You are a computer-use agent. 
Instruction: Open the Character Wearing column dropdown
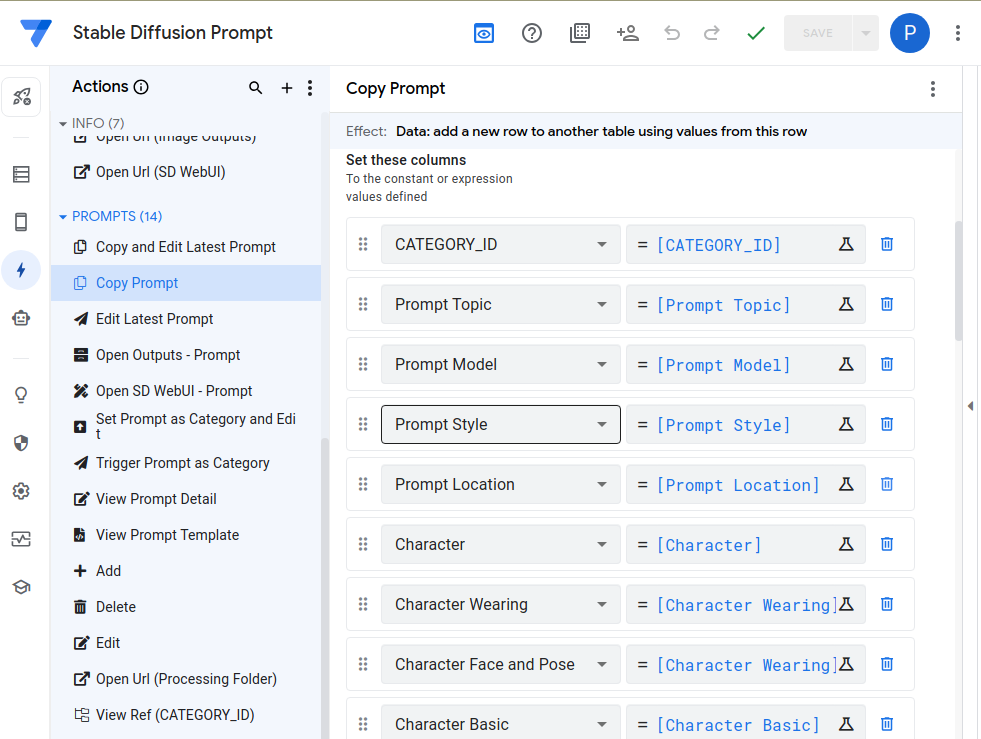click(501, 604)
